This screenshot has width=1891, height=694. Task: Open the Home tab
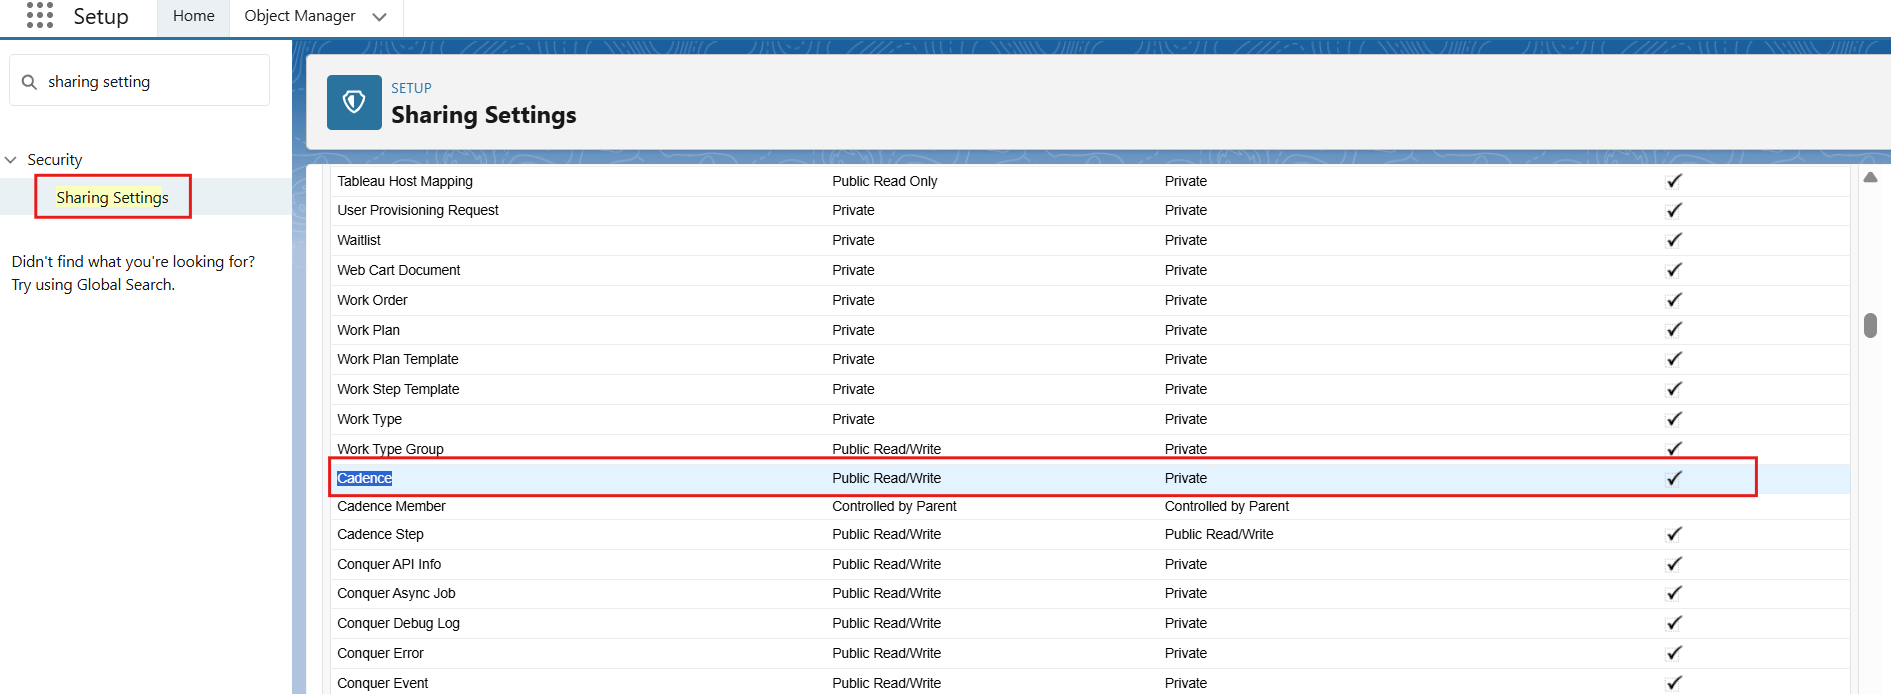[x=193, y=16]
